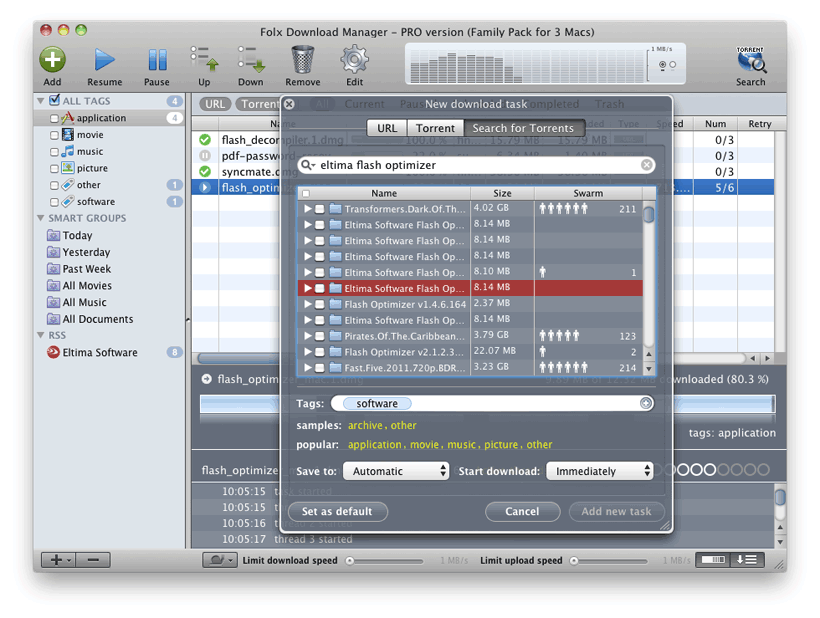This screenshot has height=618, width=820.
Task: Click the Remove trash can icon
Action: click(303, 59)
